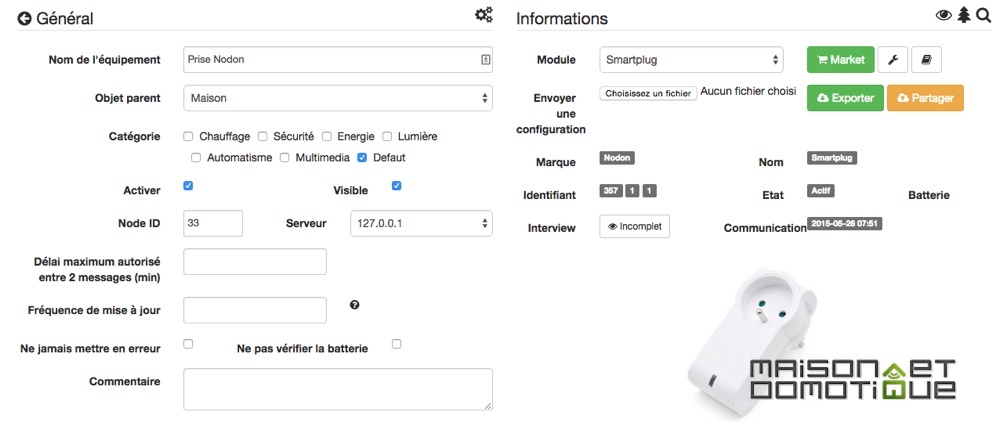Expand the Serveur 127.0.0.1 dropdown
The height and width of the screenshot is (434, 1000).
(422, 224)
